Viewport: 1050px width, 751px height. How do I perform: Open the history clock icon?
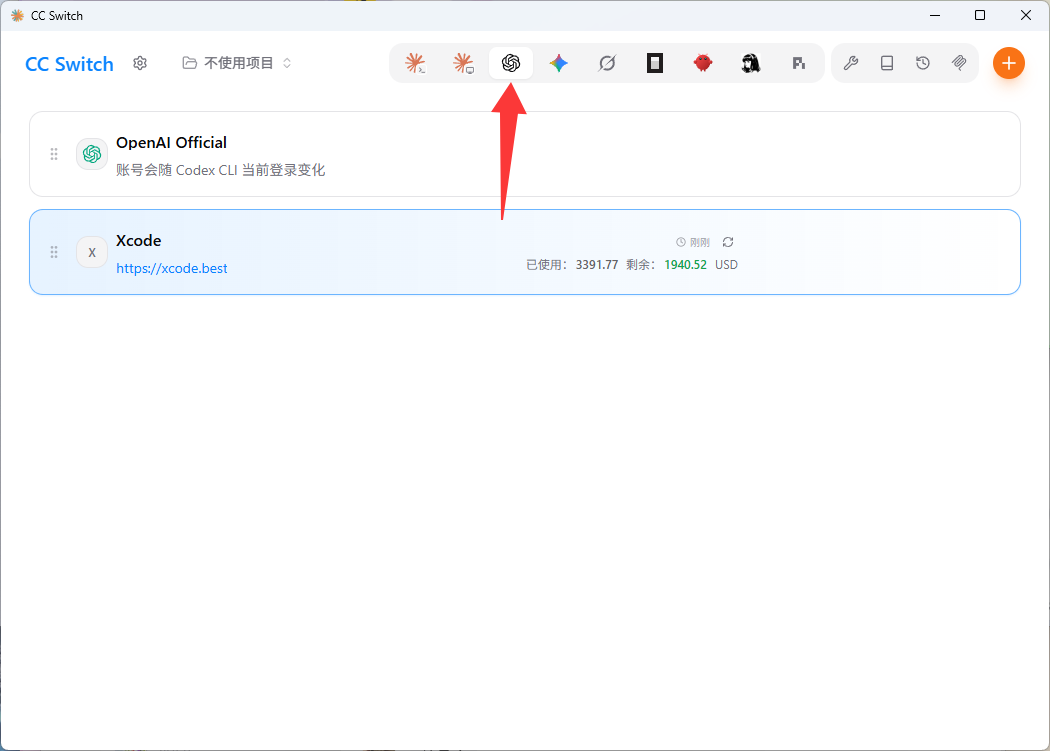[923, 64]
